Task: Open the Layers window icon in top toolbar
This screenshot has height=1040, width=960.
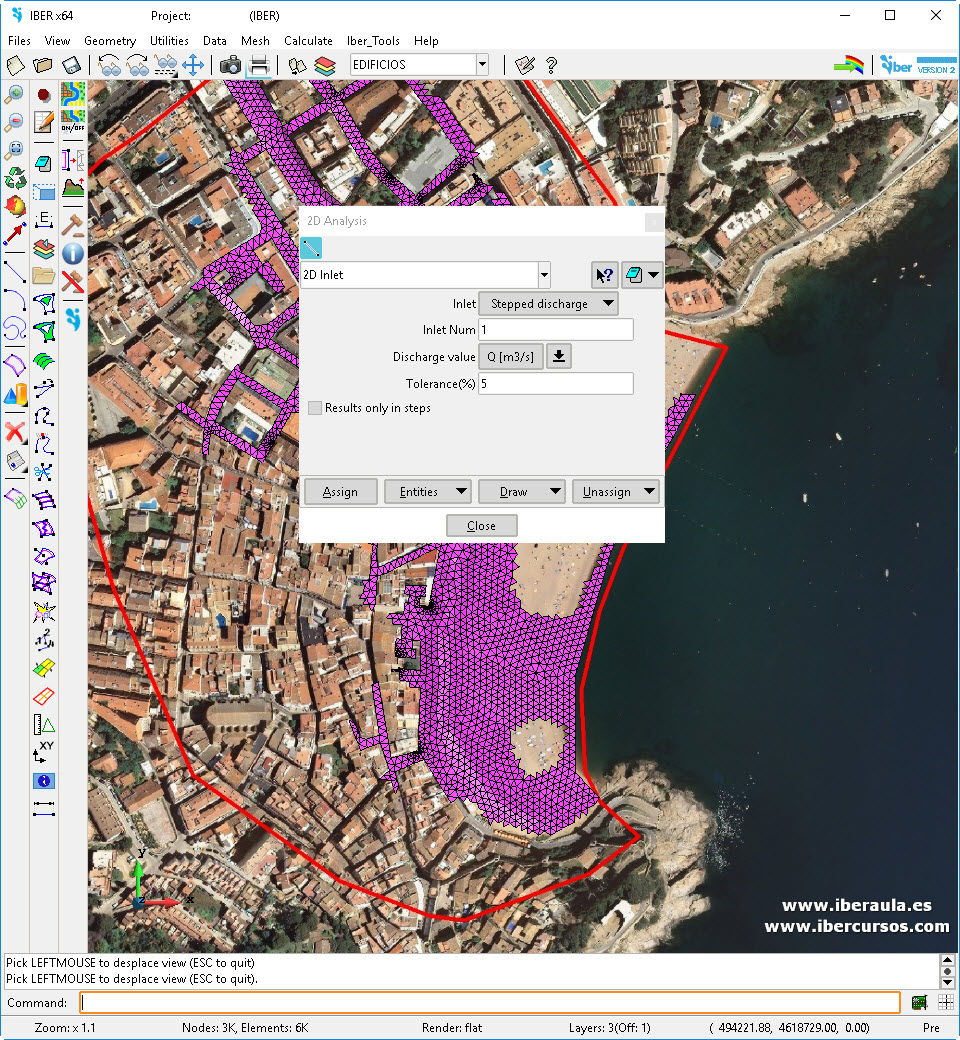Action: coord(325,65)
